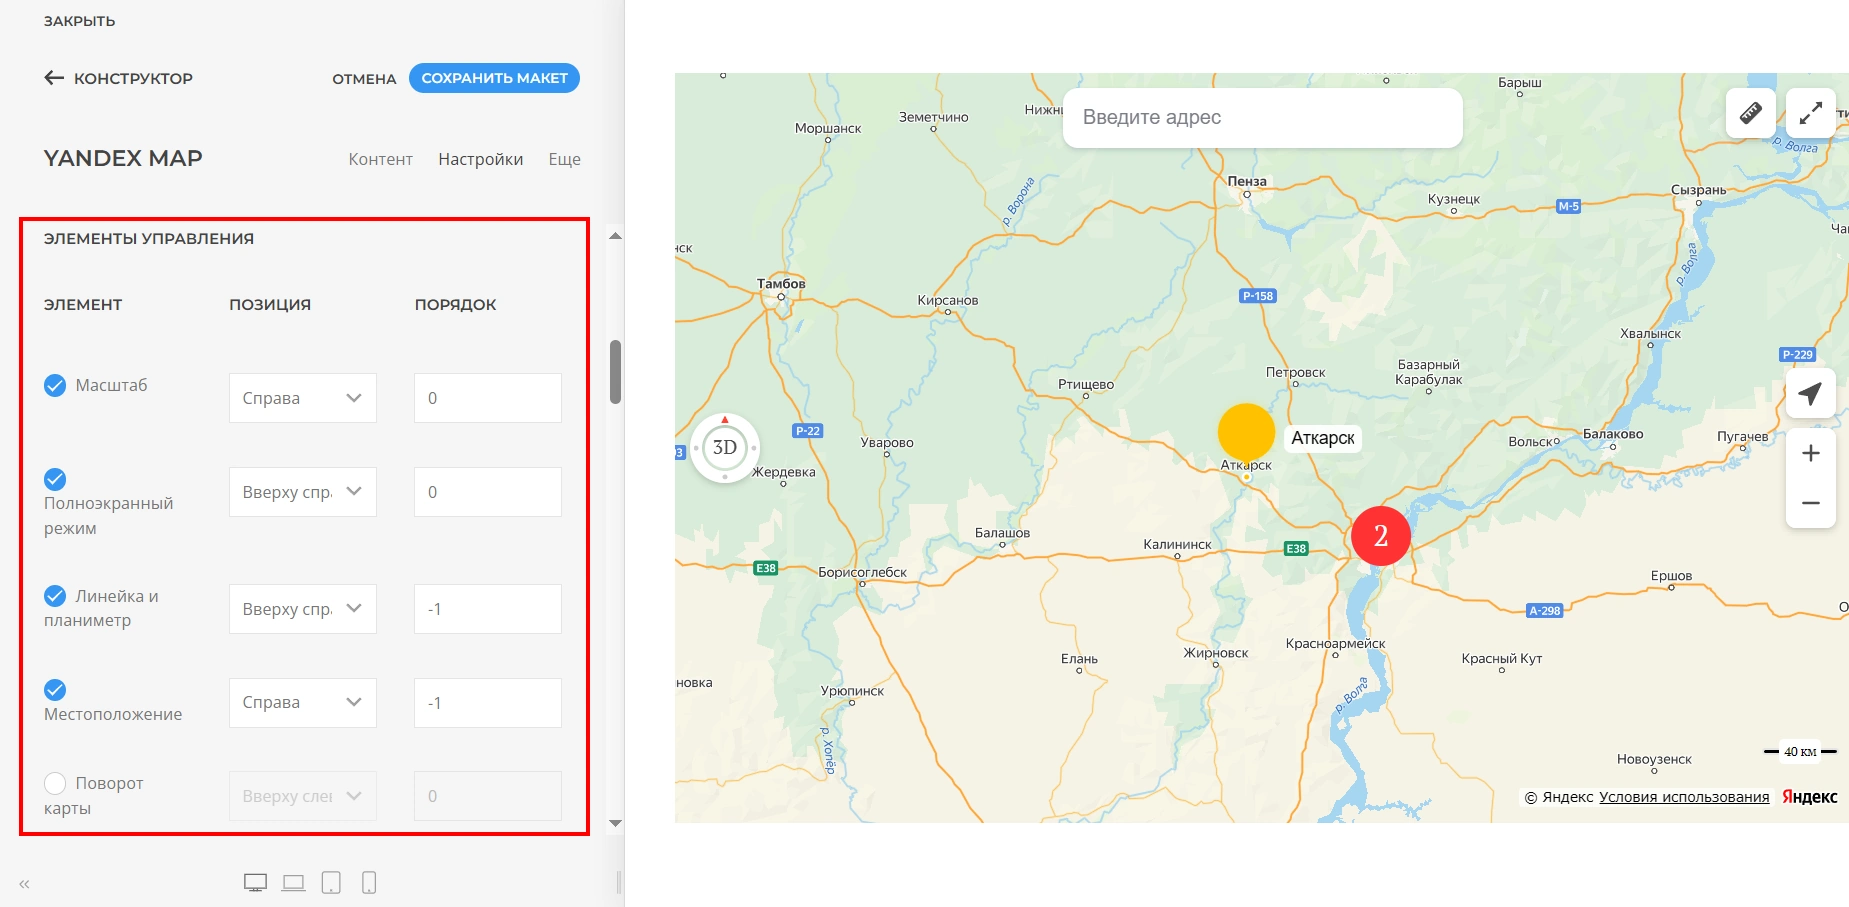Click the Введите адрес search field
The image size is (1849, 907).
point(1262,118)
